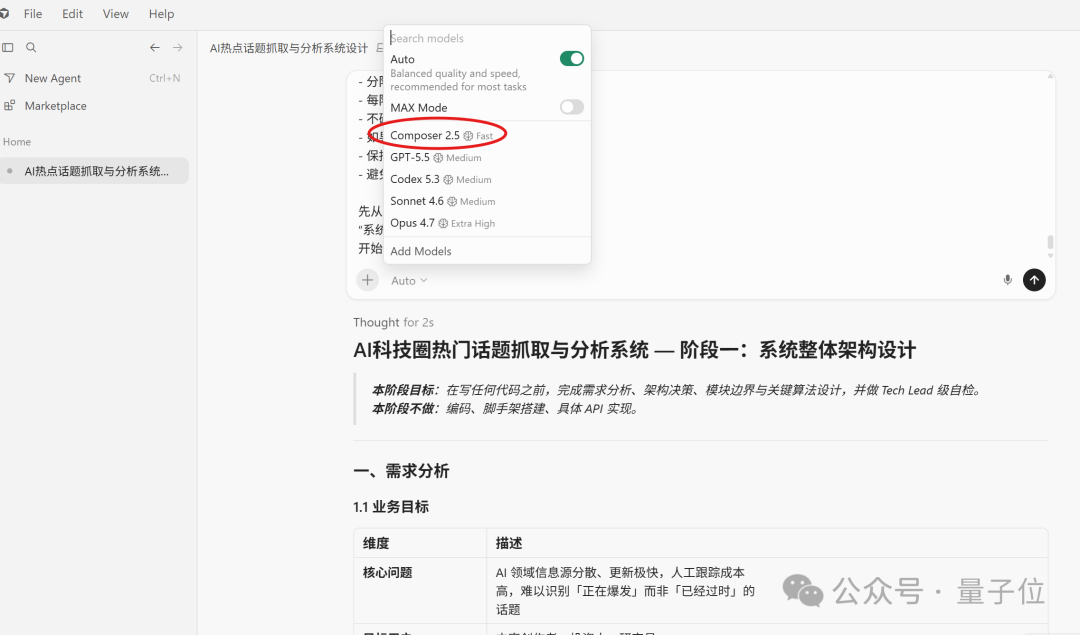
Task: Click the prompt box scrollbar thumb
Action: 1050,242
